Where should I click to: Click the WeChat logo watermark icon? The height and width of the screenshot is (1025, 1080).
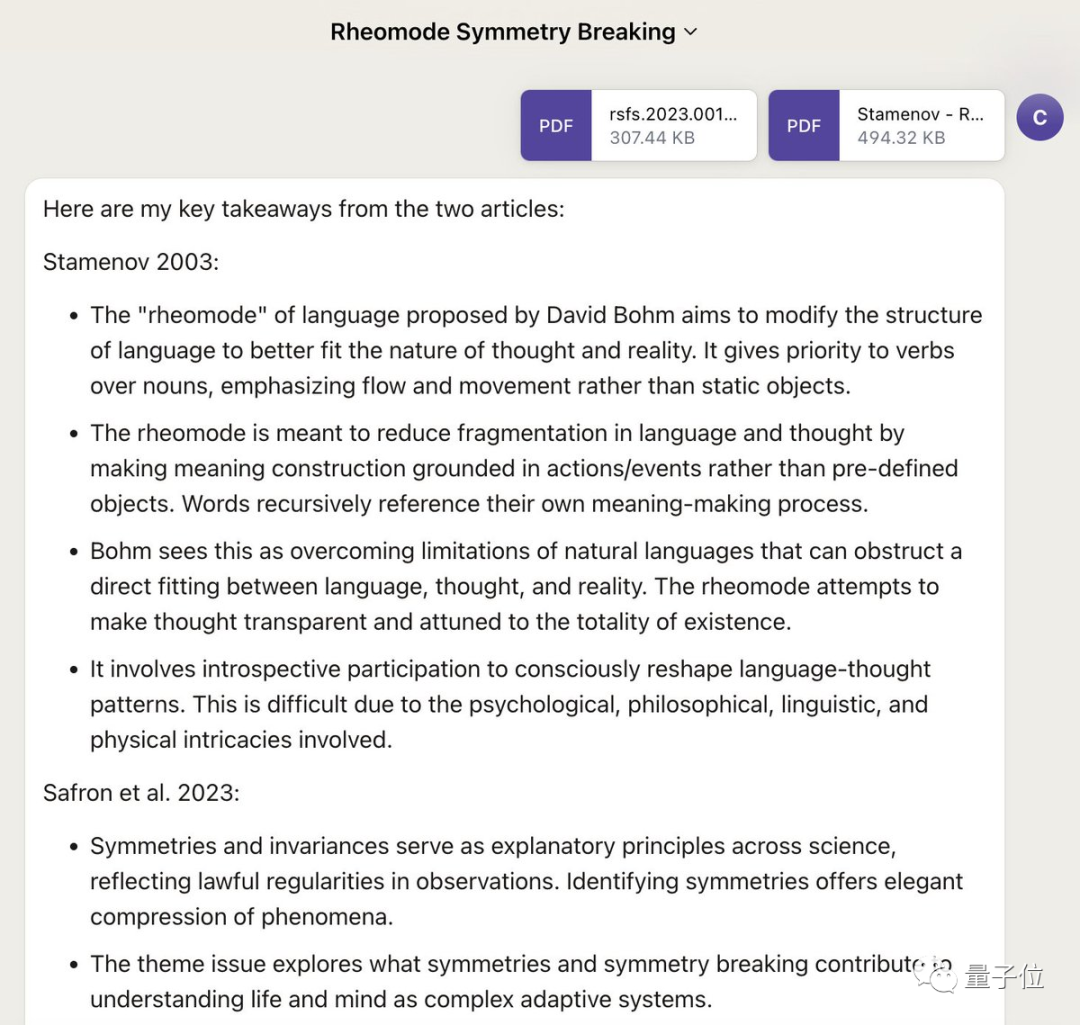(x=941, y=974)
